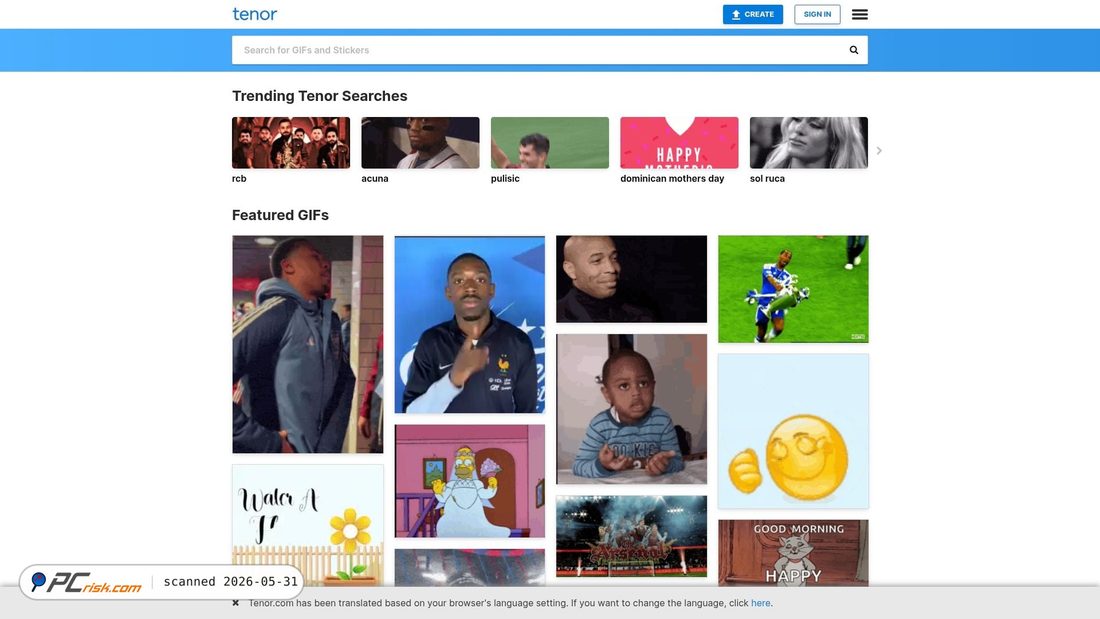Screen dimensions: 1100x619
Task: Open the blue-kit footballer sliding GIF
Action: click(x=793, y=289)
